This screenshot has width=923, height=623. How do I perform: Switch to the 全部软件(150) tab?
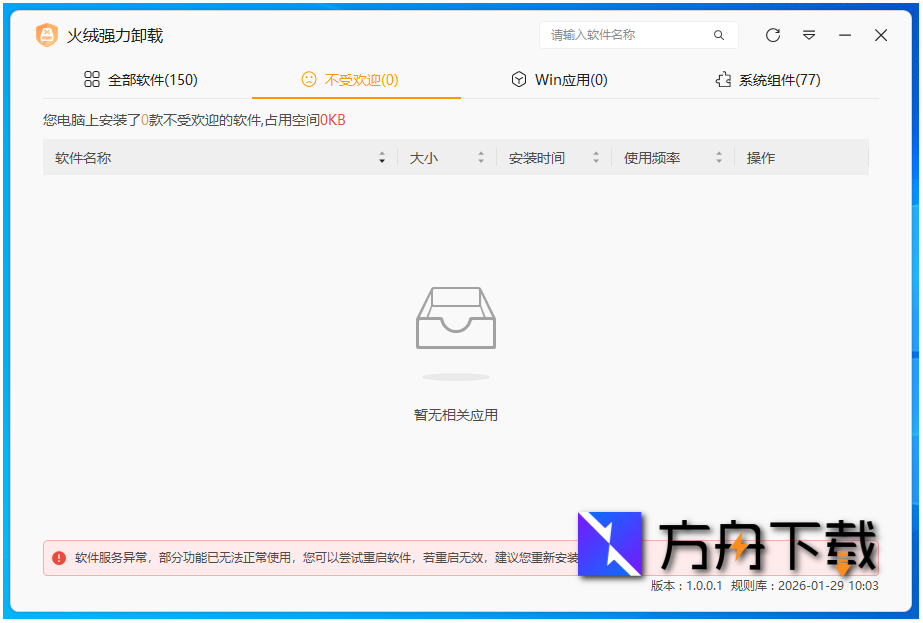pyautogui.click(x=152, y=79)
